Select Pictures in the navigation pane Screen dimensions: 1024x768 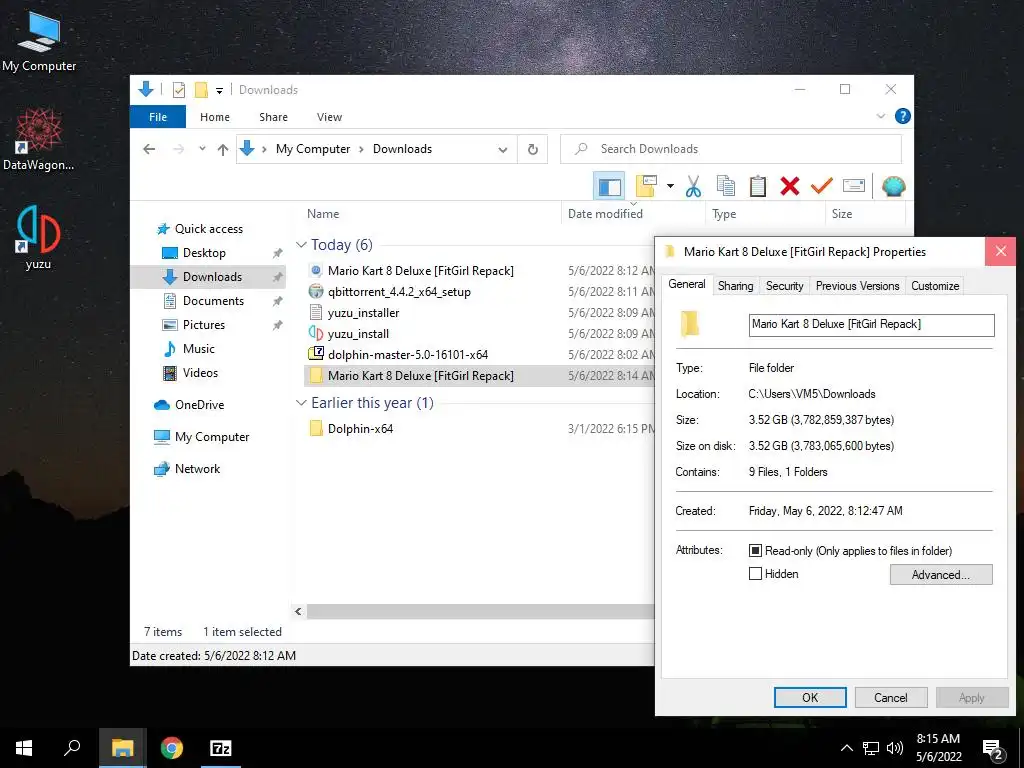coord(203,325)
